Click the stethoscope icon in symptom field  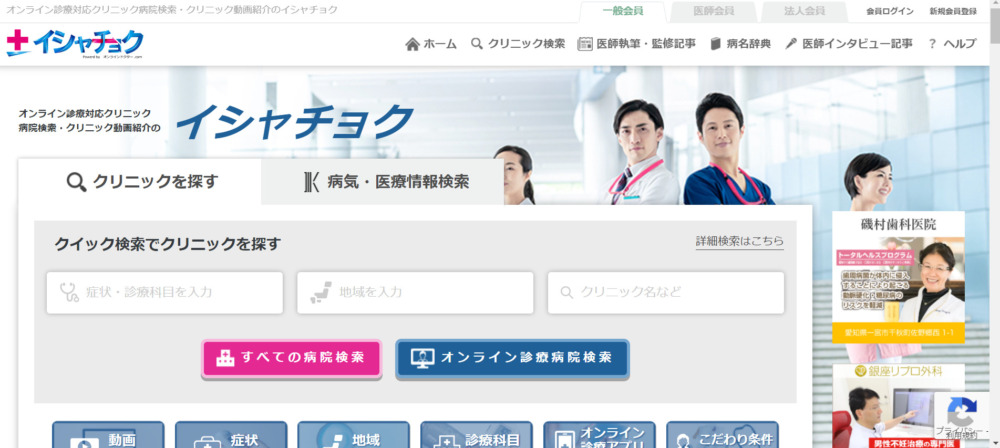[x=69, y=292]
